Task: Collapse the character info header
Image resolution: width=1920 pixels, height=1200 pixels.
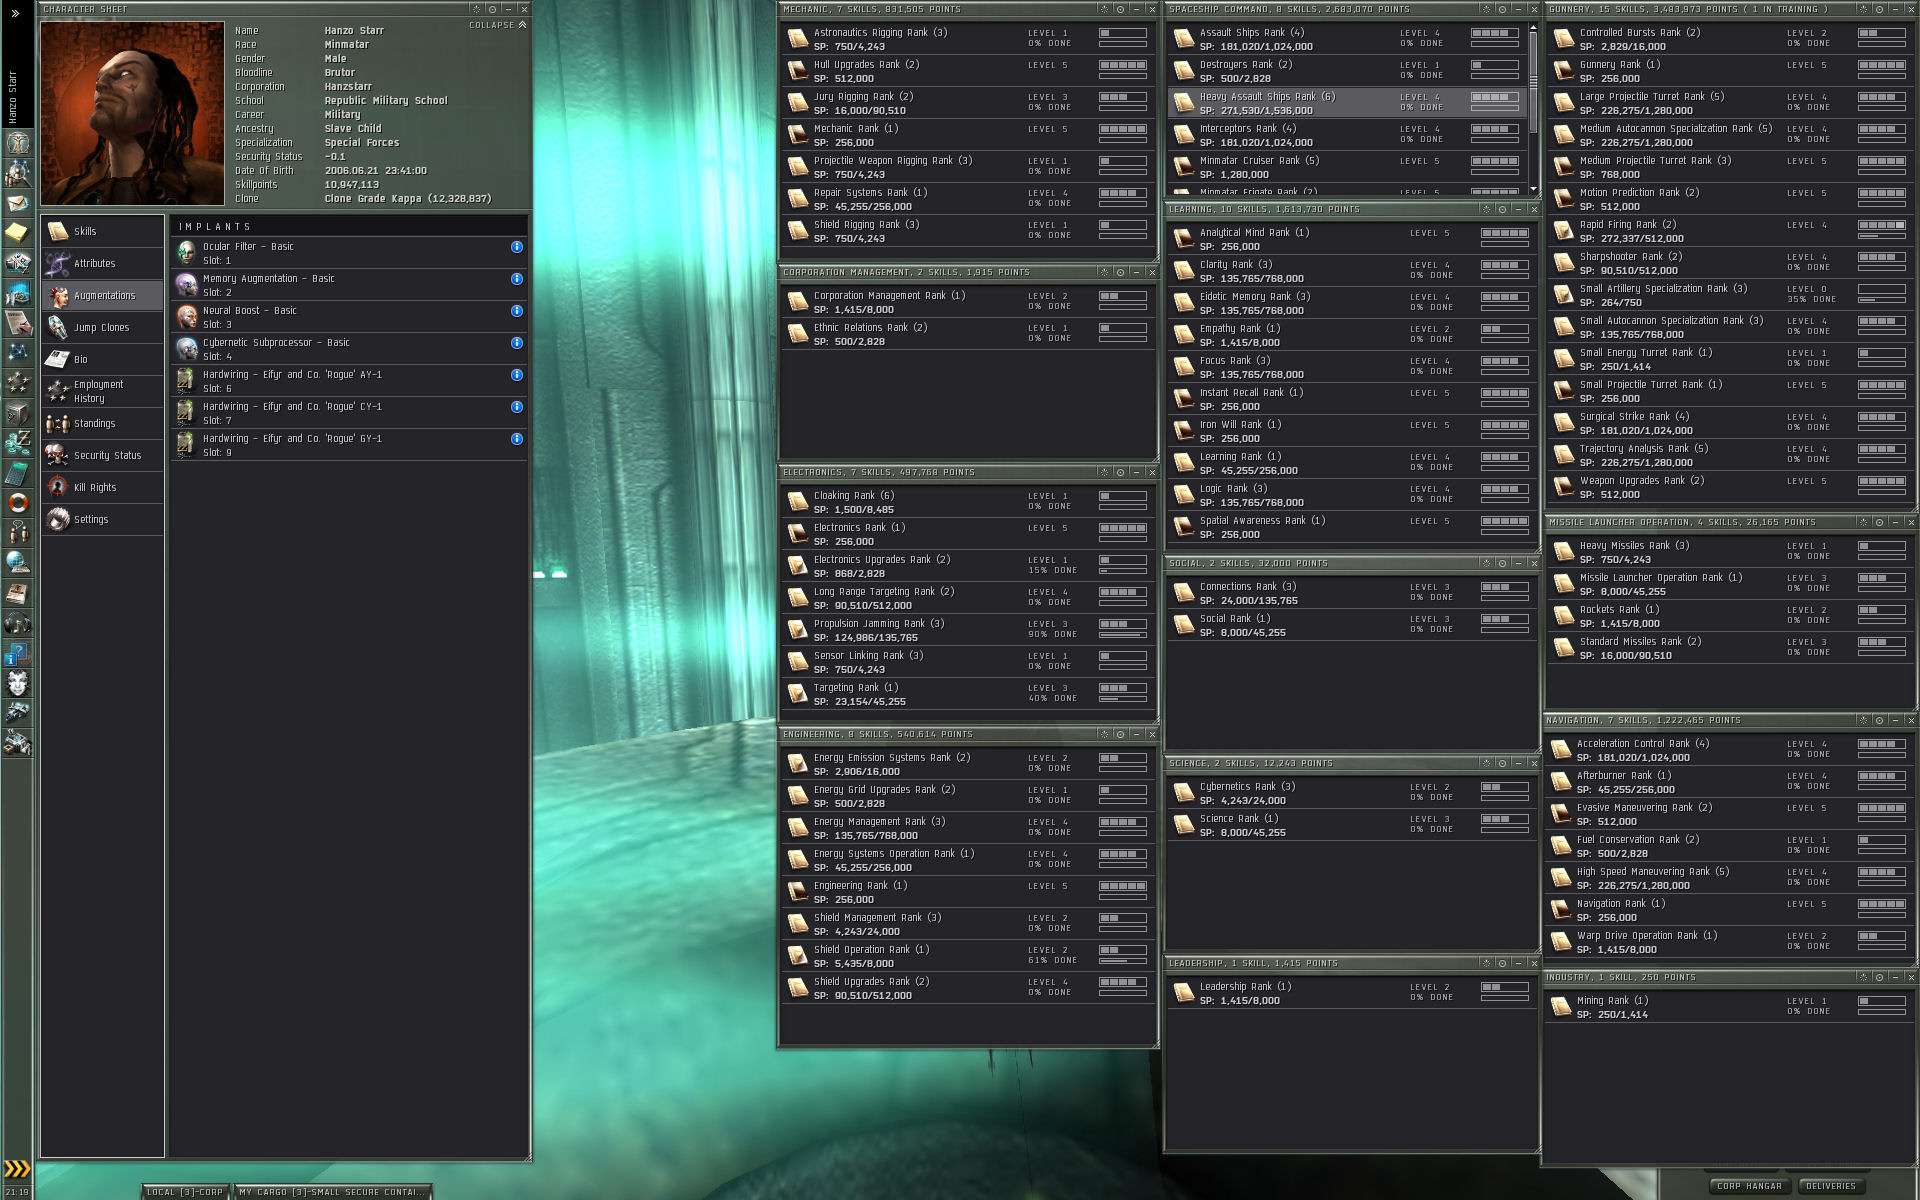Action: click(x=497, y=25)
